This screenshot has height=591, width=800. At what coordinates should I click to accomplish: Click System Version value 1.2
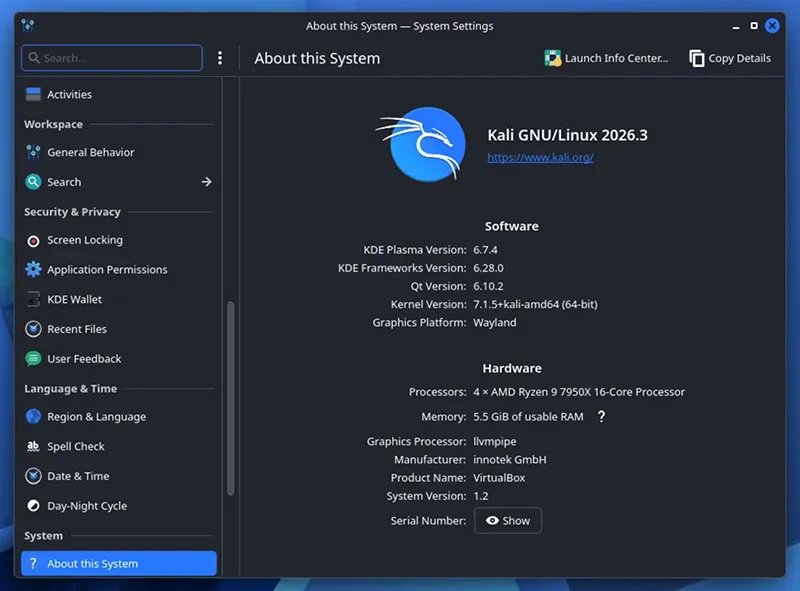[x=481, y=496]
